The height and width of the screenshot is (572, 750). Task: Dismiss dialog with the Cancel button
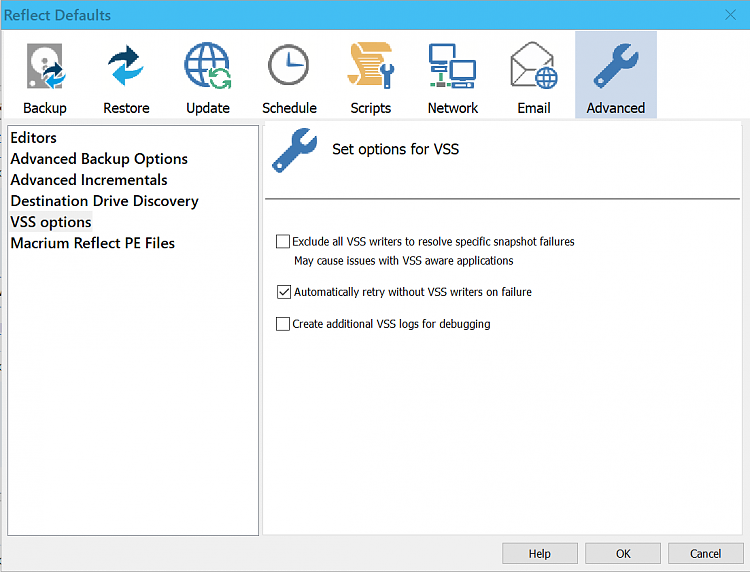click(706, 553)
